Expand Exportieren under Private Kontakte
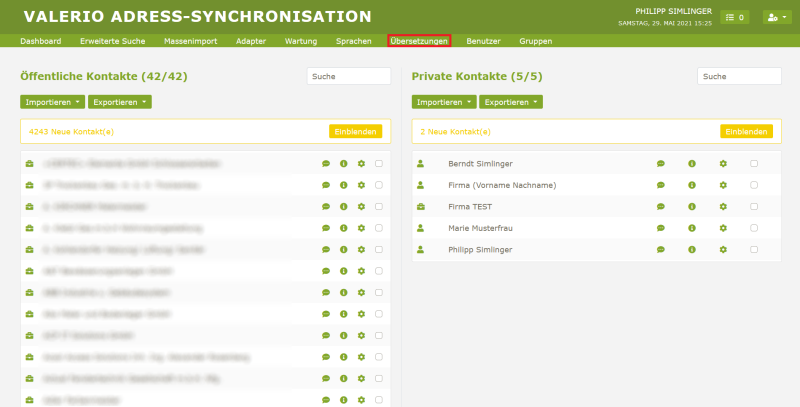The height and width of the screenshot is (407, 800). click(x=511, y=102)
